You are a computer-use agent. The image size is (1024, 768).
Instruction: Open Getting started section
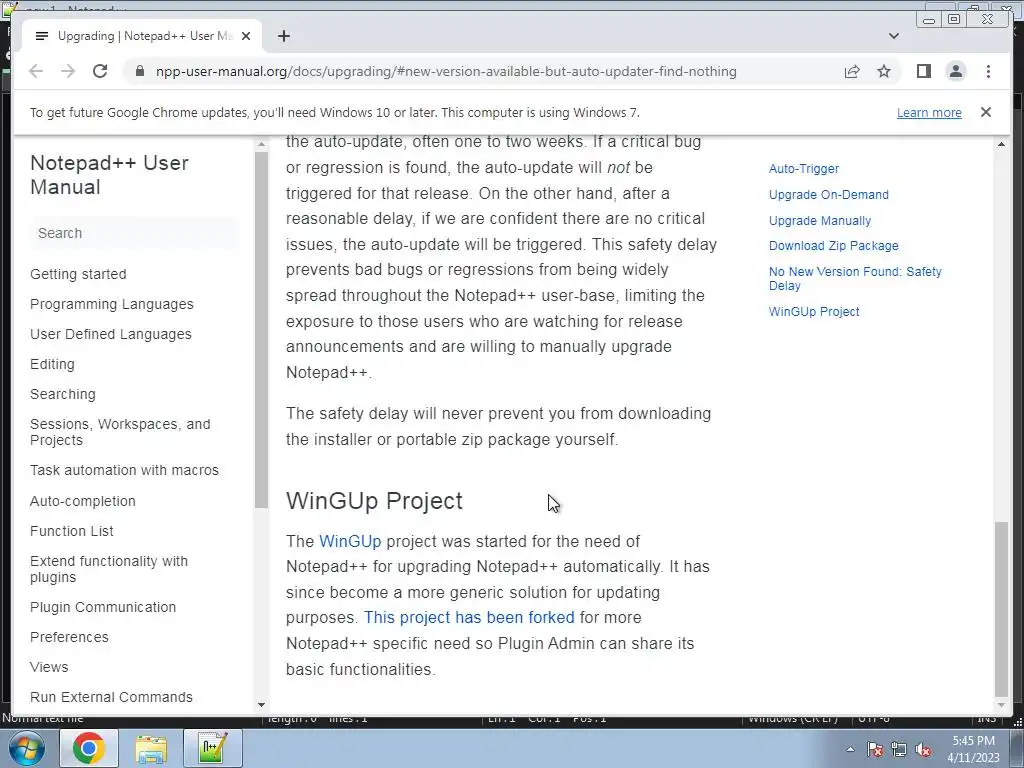click(x=78, y=274)
